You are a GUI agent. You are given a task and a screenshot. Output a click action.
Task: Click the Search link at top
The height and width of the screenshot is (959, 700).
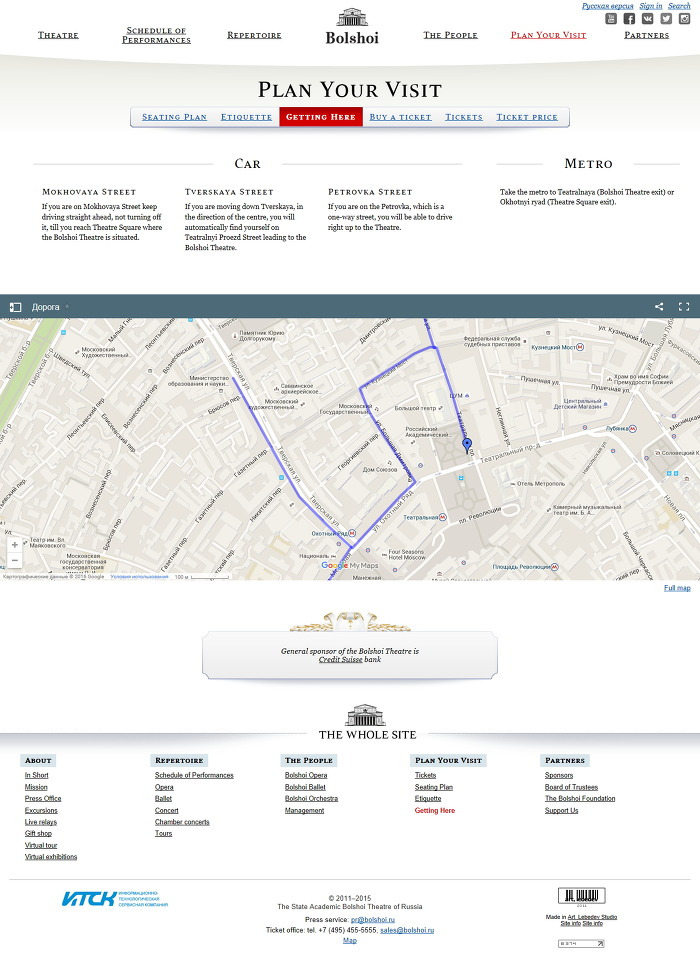click(679, 6)
